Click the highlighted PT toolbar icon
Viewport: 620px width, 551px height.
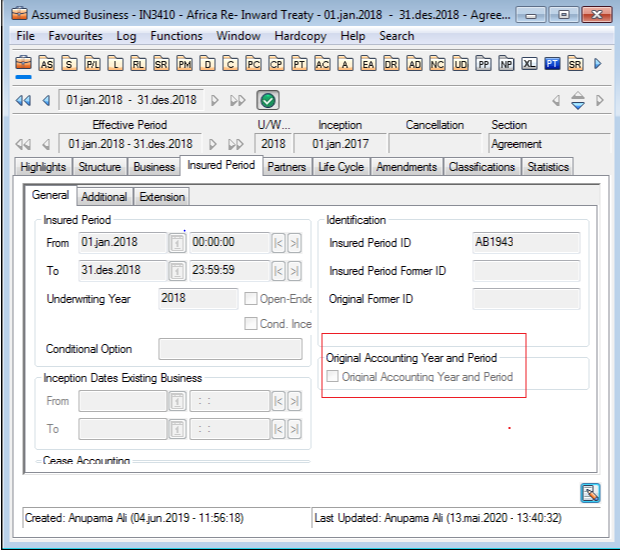coord(552,64)
